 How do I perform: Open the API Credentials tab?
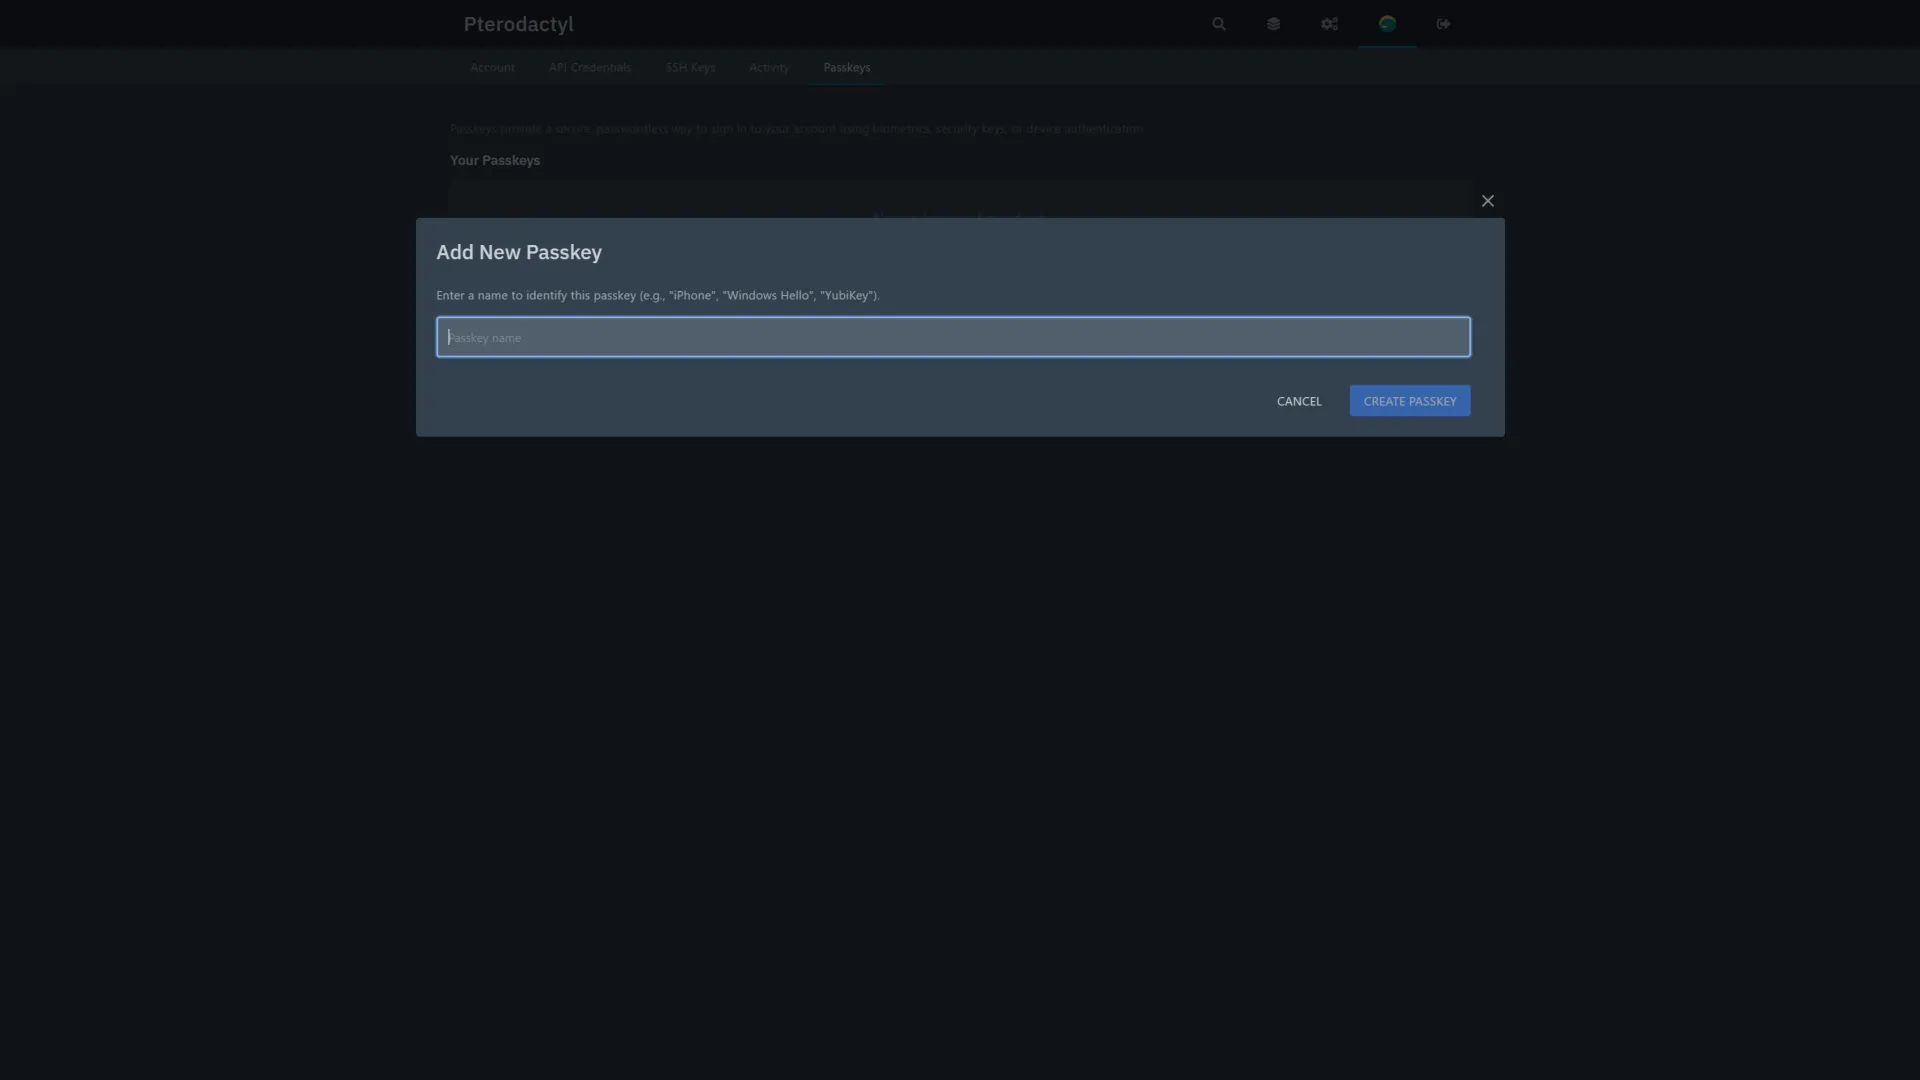point(589,68)
